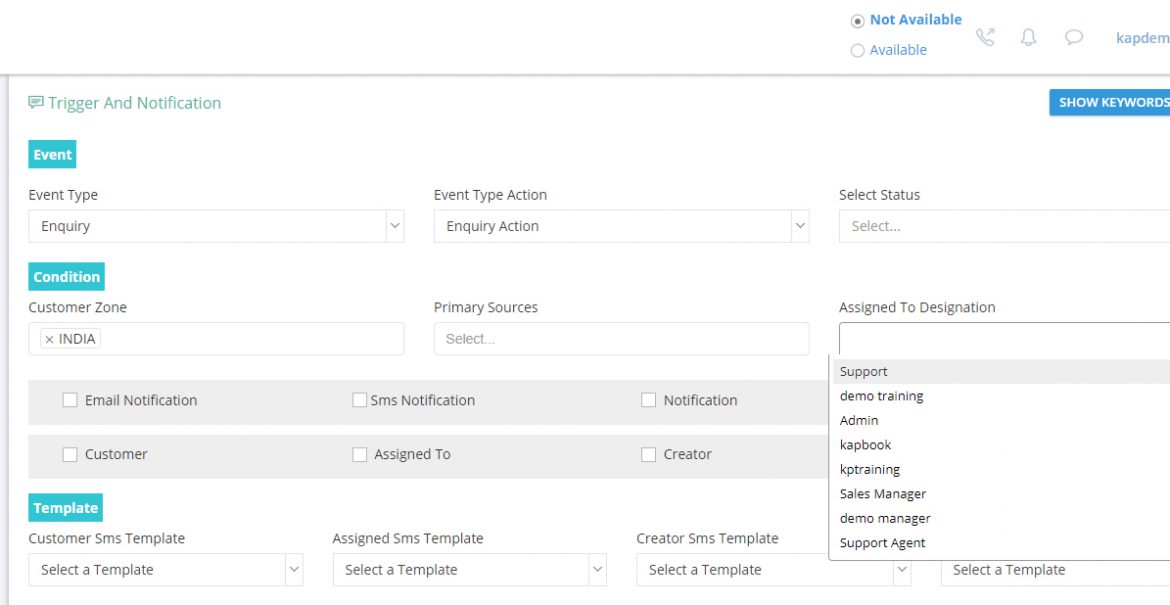1170x605 pixels.
Task: Choose Support Agent from designation list
Action: tap(1001, 543)
